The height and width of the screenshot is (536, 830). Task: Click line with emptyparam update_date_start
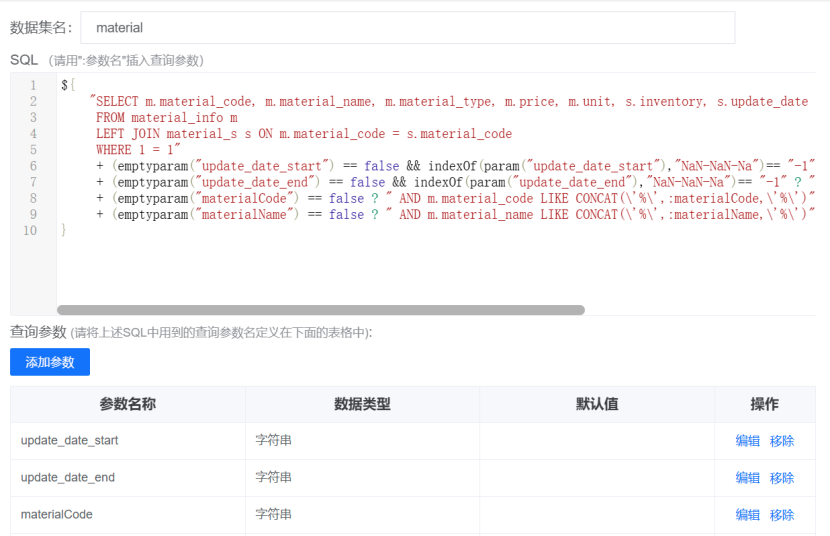(x=455, y=166)
